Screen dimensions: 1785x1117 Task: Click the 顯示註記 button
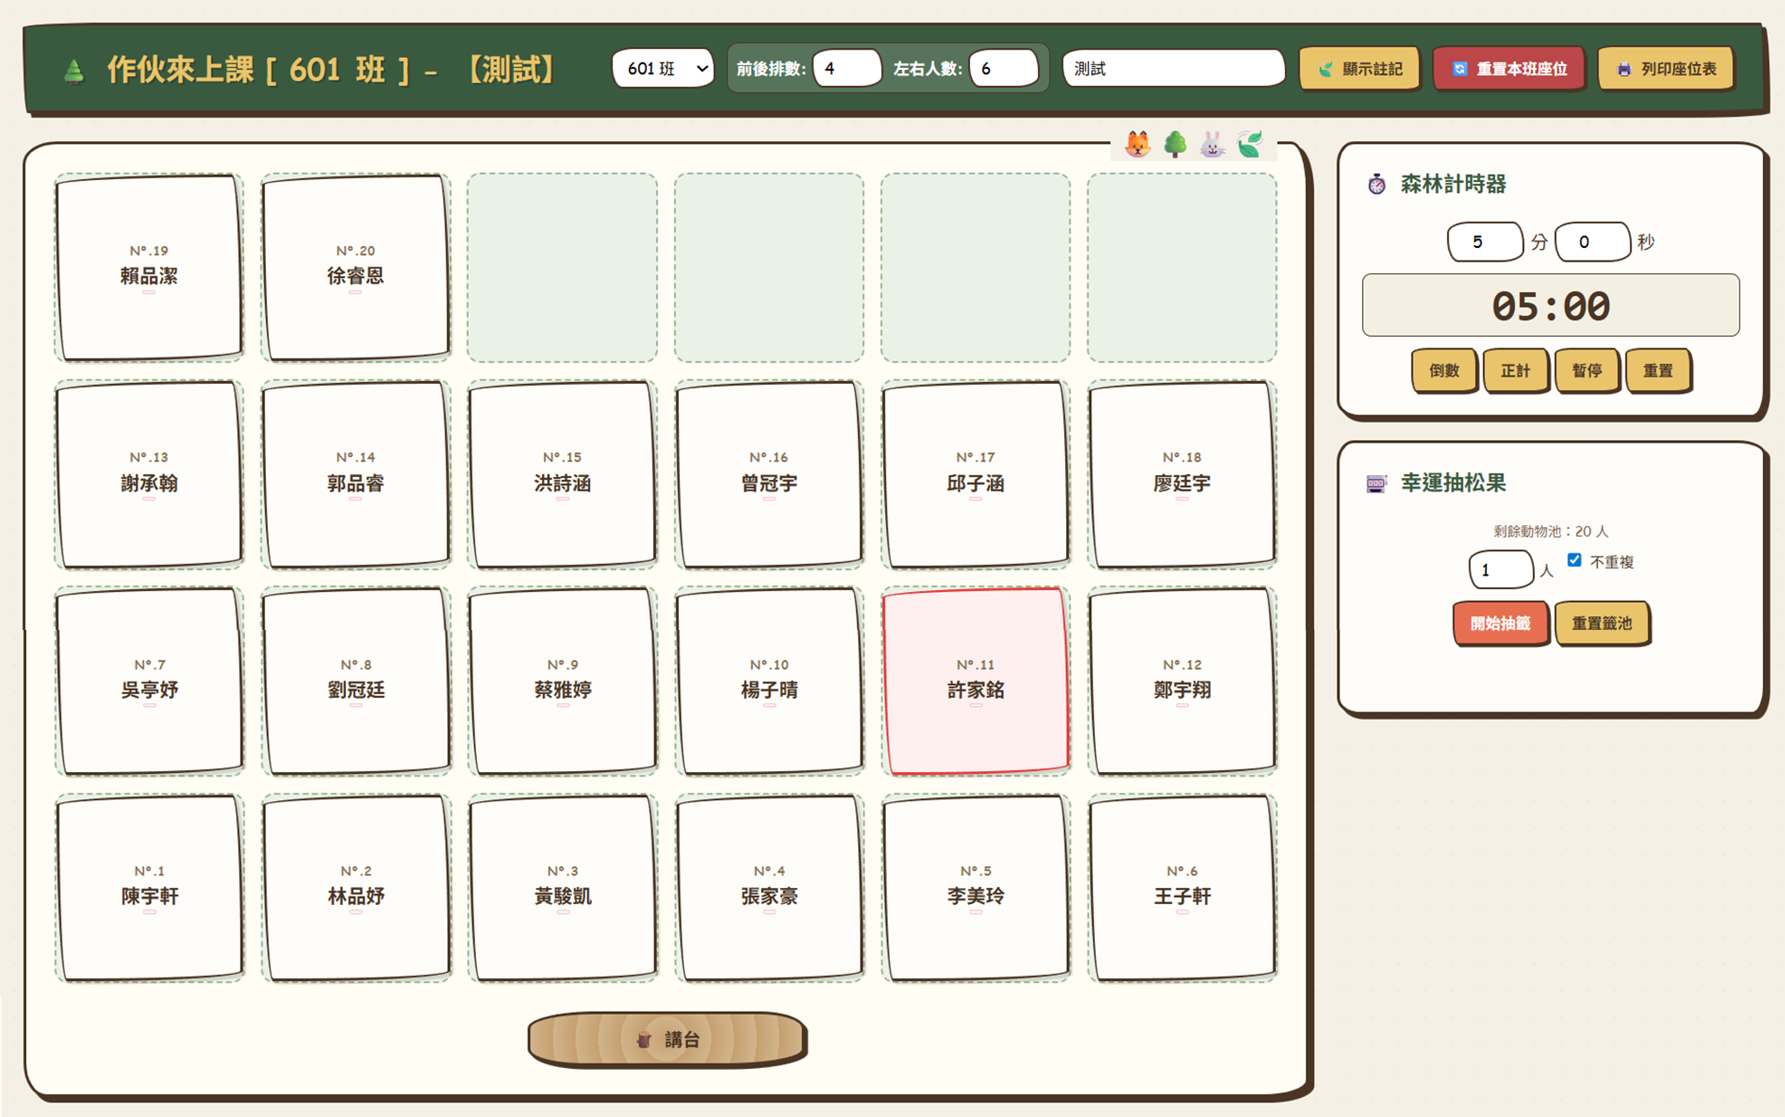coord(1359,69)
